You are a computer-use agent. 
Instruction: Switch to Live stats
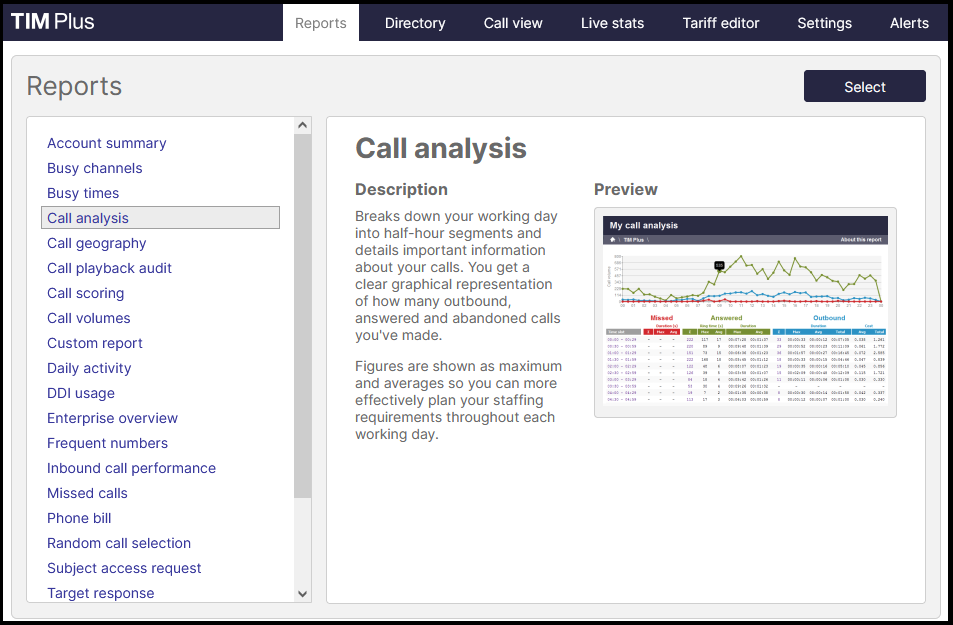[612, 22]
